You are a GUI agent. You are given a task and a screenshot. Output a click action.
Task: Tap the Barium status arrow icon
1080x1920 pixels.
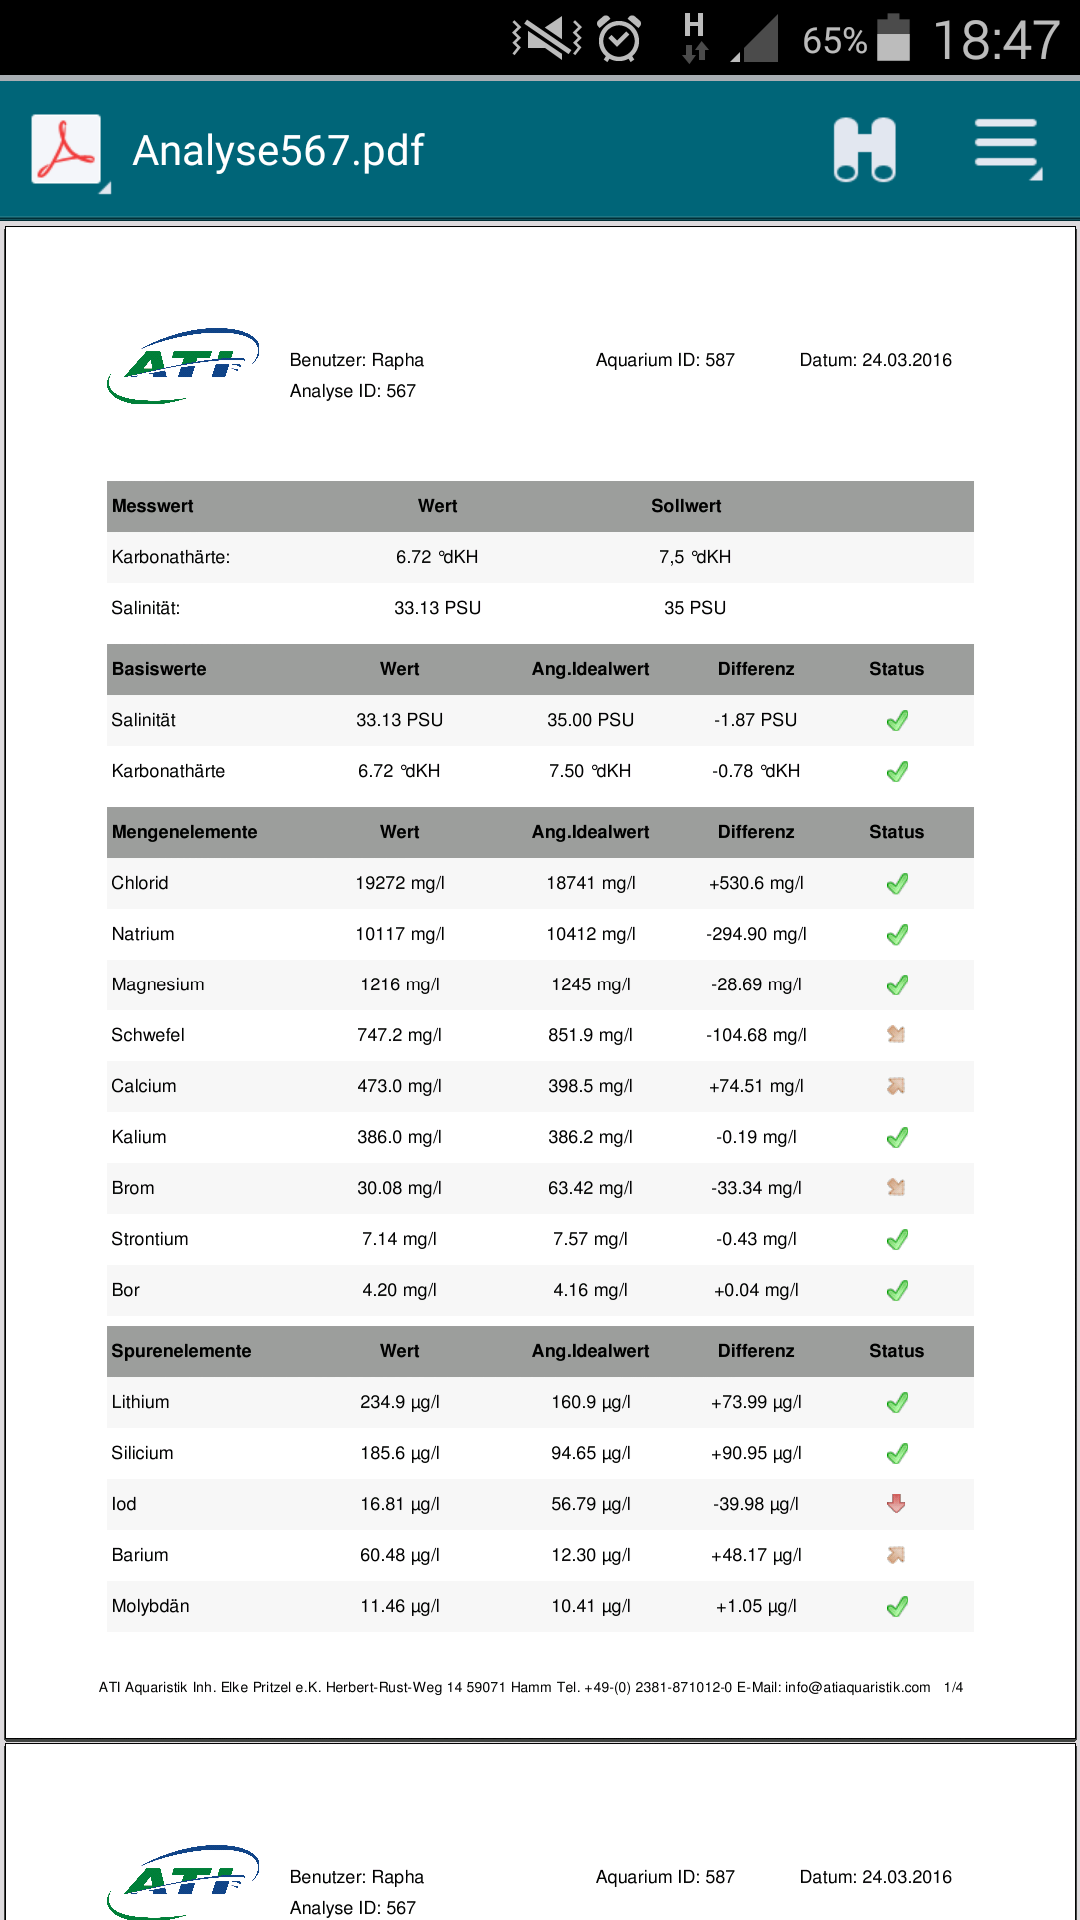pyautogui.click(x=896, y=1555)
